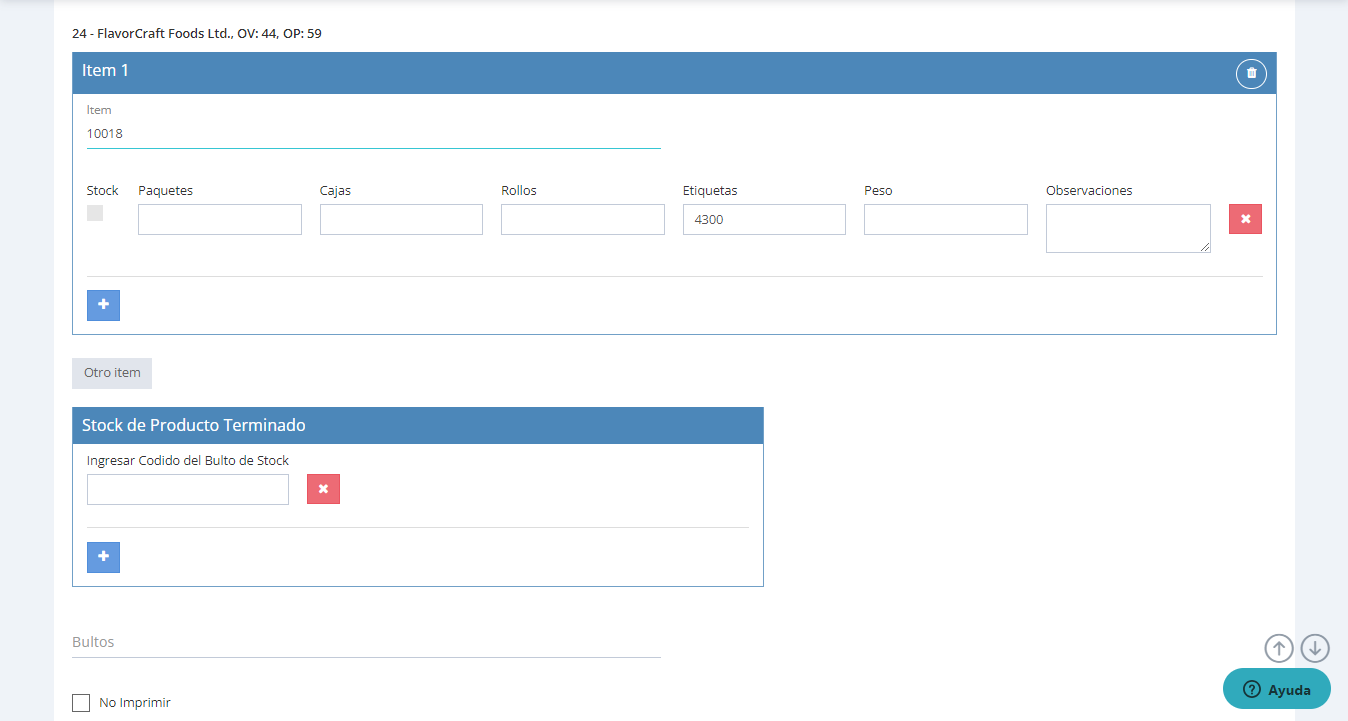
Task: Remove the row with red X beside Observaciones
Action: [x=1245, y=219]
